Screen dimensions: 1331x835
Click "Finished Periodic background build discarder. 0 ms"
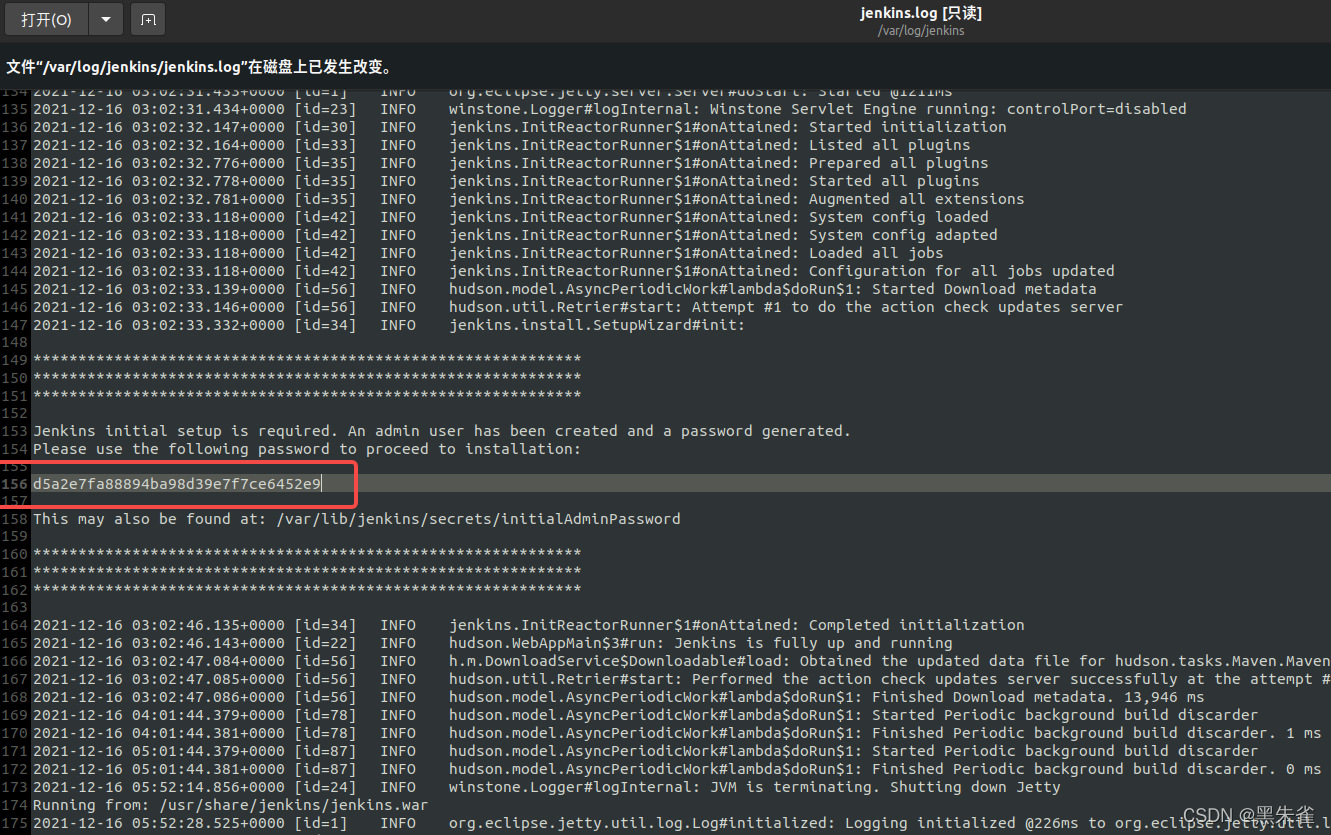[677, 769]
